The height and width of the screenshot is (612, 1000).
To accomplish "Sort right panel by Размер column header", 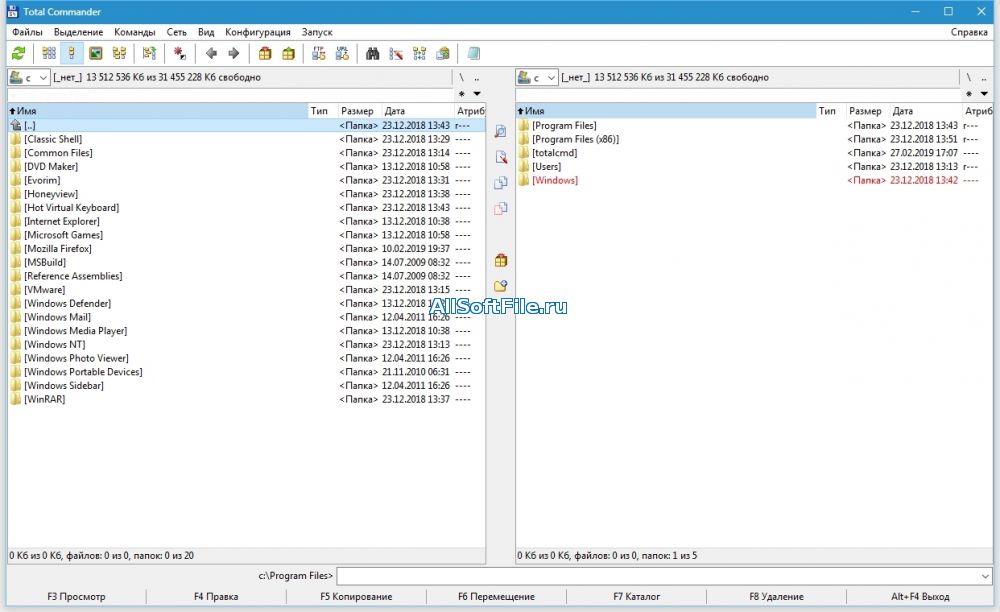I will tap(867, 111).
